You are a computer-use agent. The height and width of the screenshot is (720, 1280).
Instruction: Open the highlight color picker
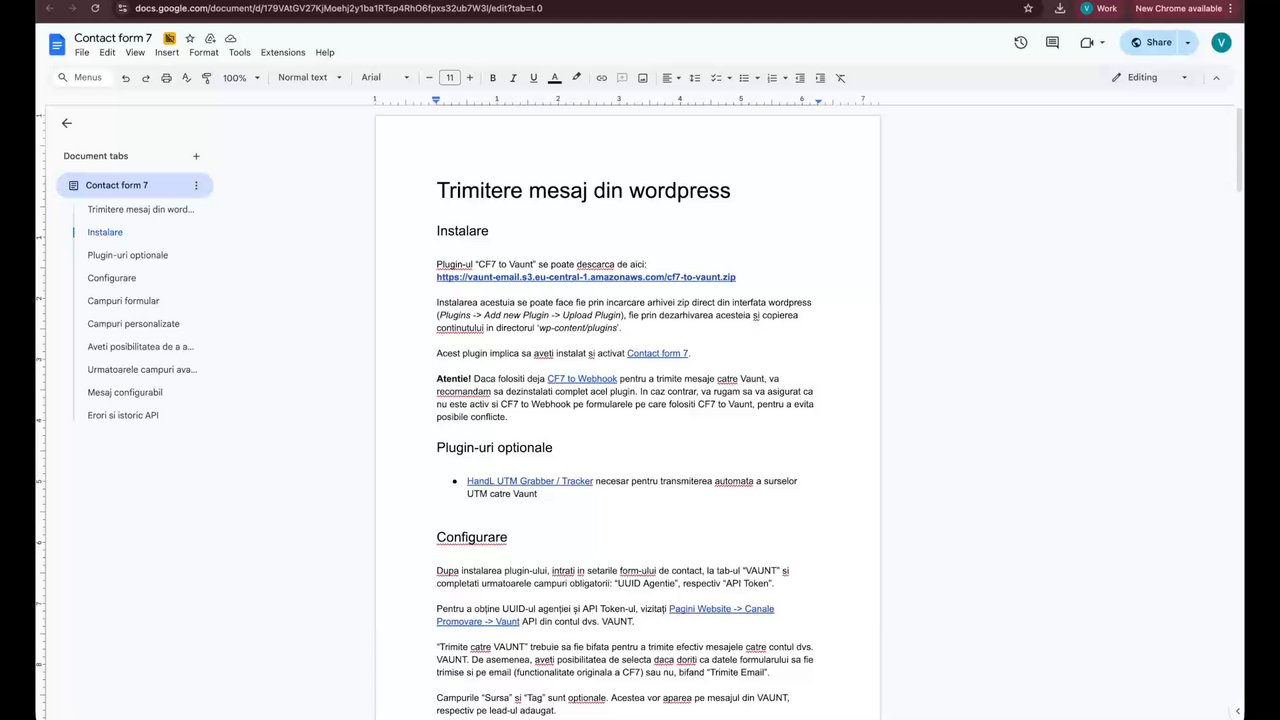pyautogui.click(x=576, y=78)
